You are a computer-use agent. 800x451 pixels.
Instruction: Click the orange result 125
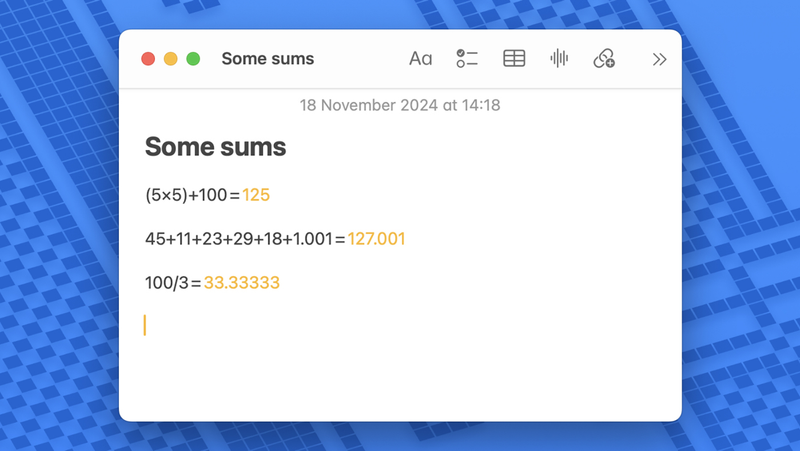pyautogui.click(x=256, y=195)
